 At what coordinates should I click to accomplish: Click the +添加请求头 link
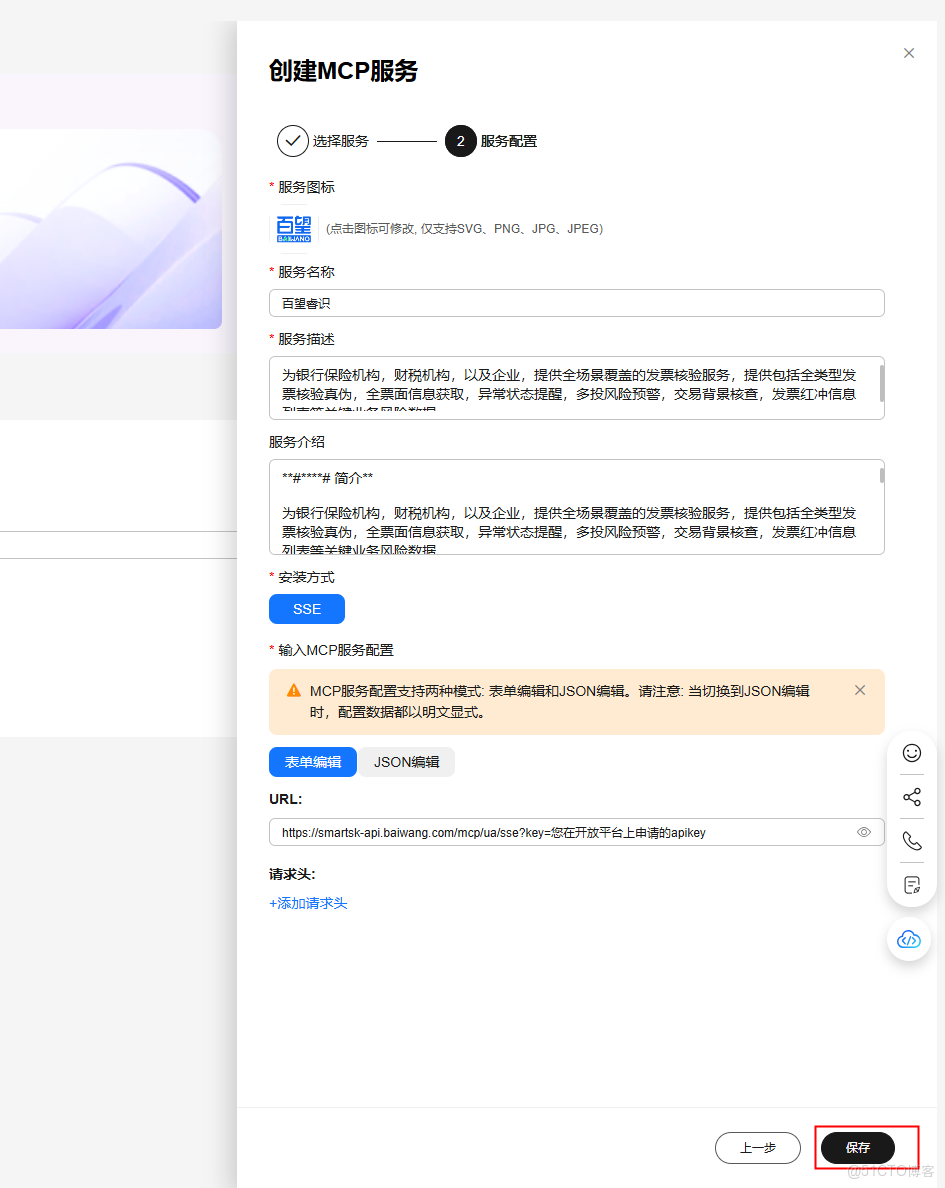[307, 900]
